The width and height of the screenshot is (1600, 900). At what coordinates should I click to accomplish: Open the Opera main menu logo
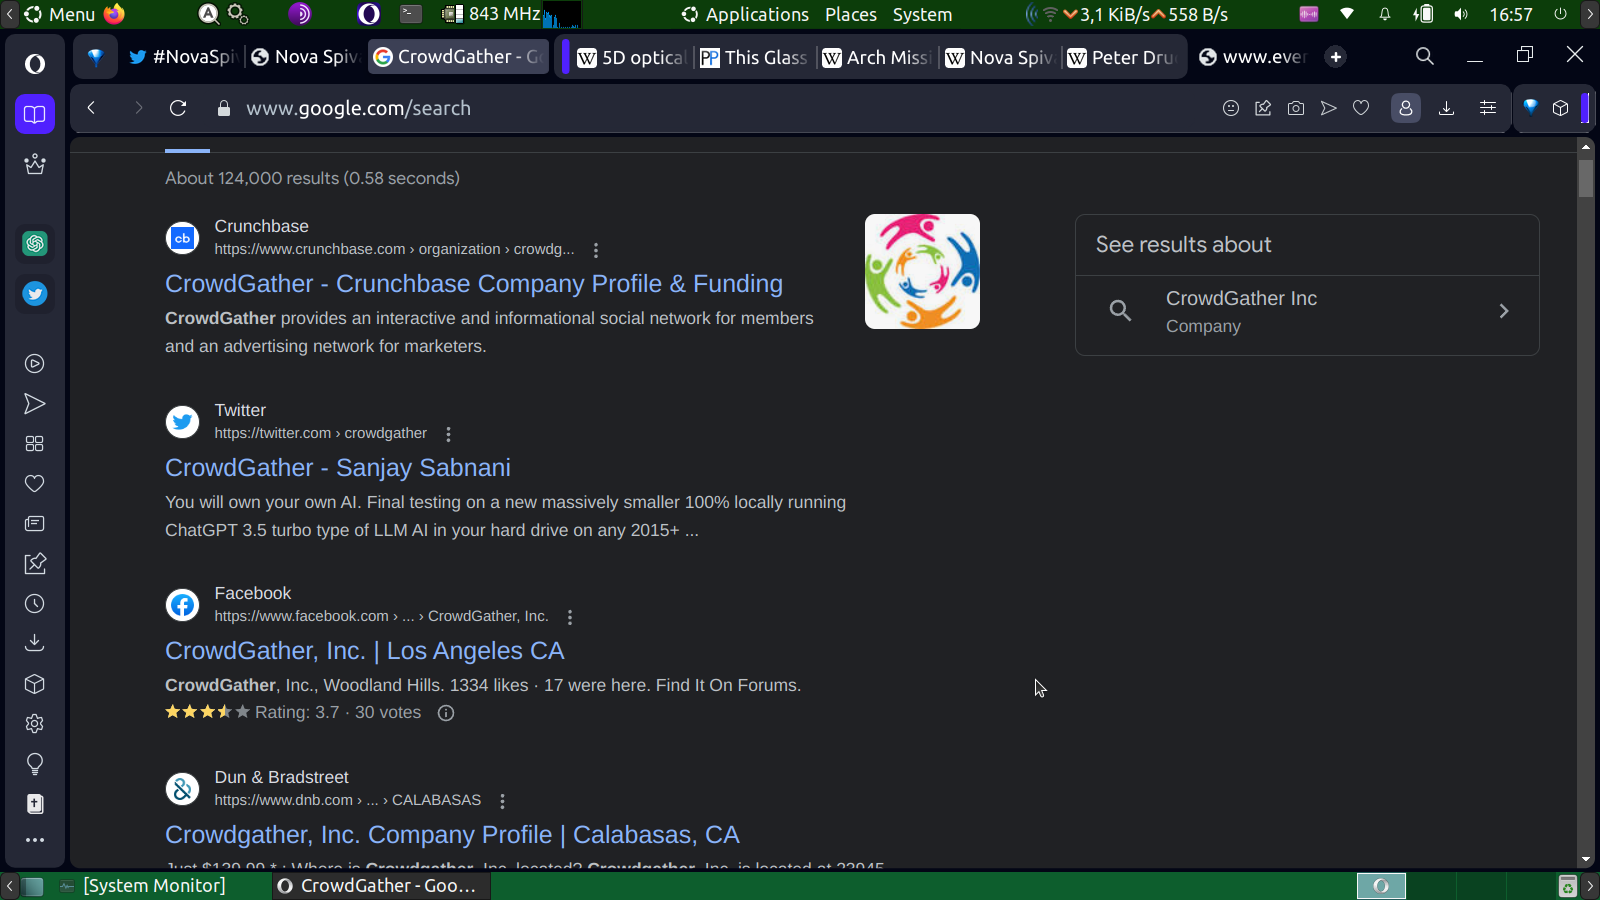[x=35, y=64]
